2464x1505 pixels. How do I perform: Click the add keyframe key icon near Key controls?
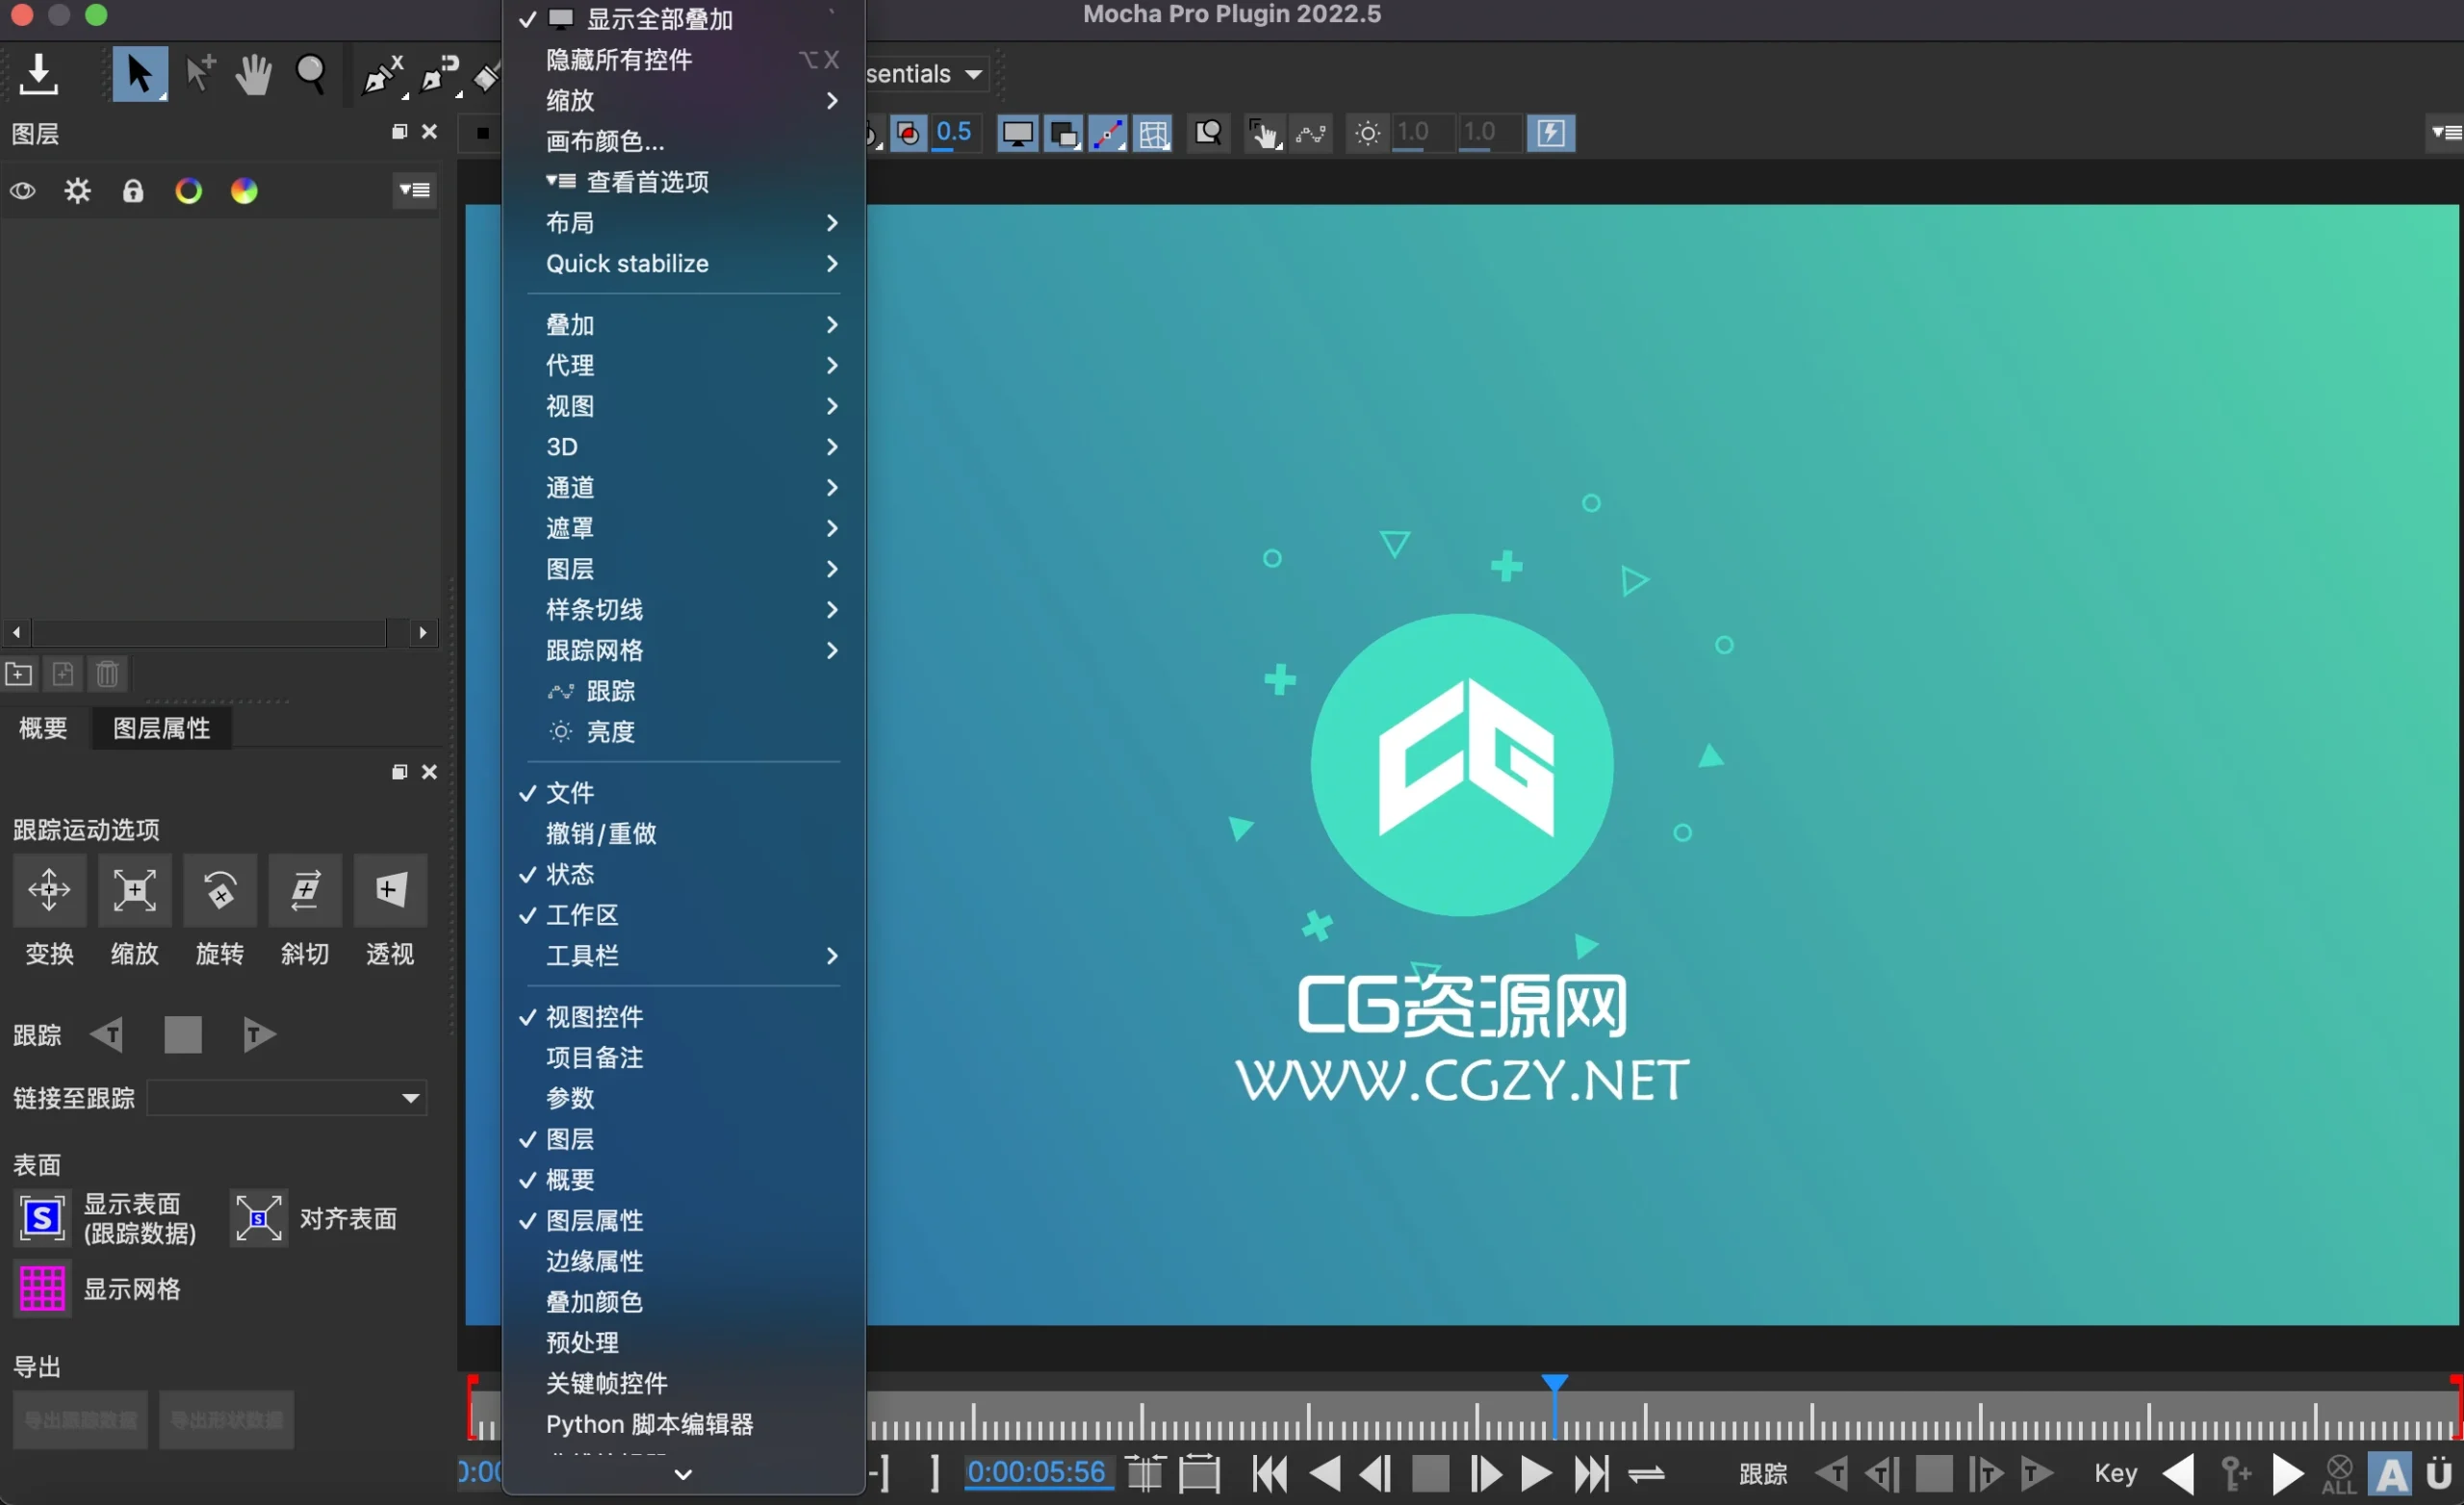[2236, 1473]
